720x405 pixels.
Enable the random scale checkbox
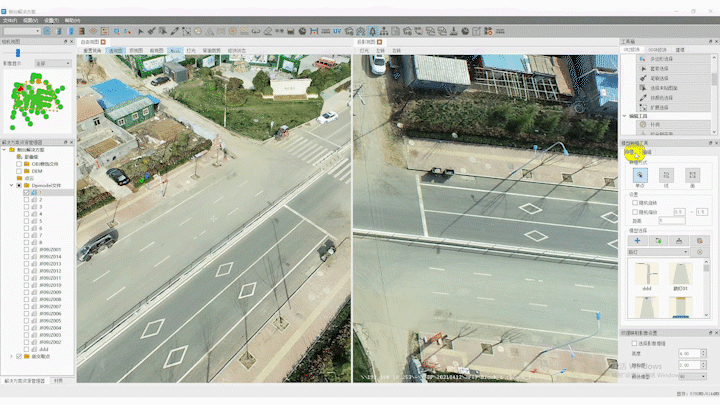[x=635, y=212]
